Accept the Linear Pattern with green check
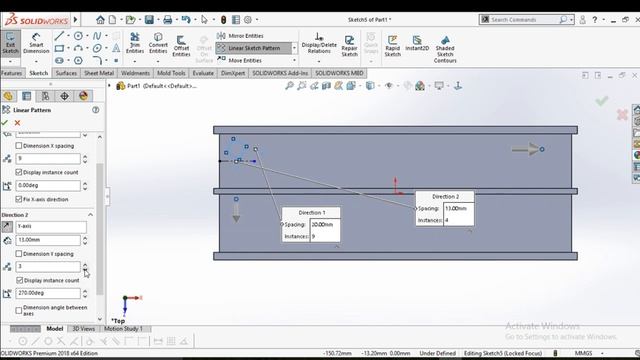Screen dimensions: 640x360 (x=5, y=123)
